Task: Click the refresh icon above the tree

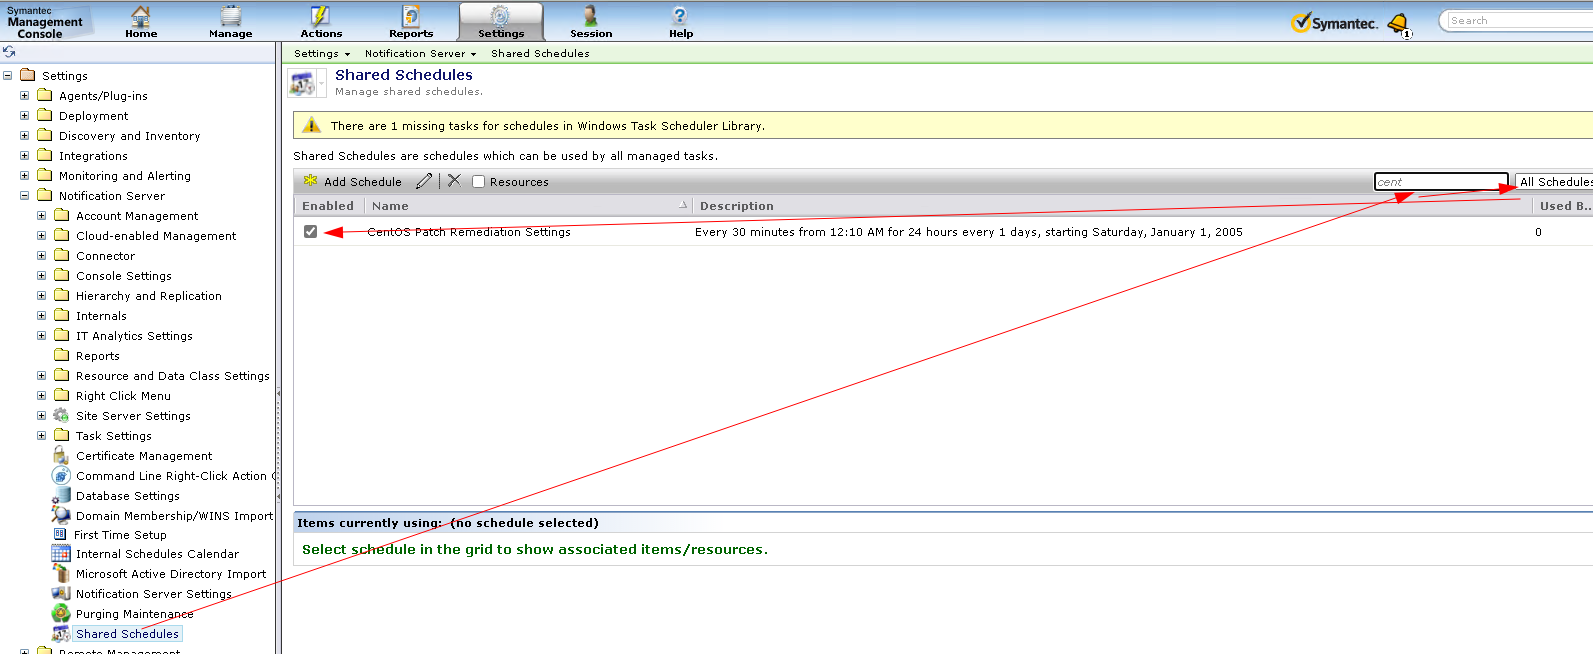Action: tap(9, 52)
